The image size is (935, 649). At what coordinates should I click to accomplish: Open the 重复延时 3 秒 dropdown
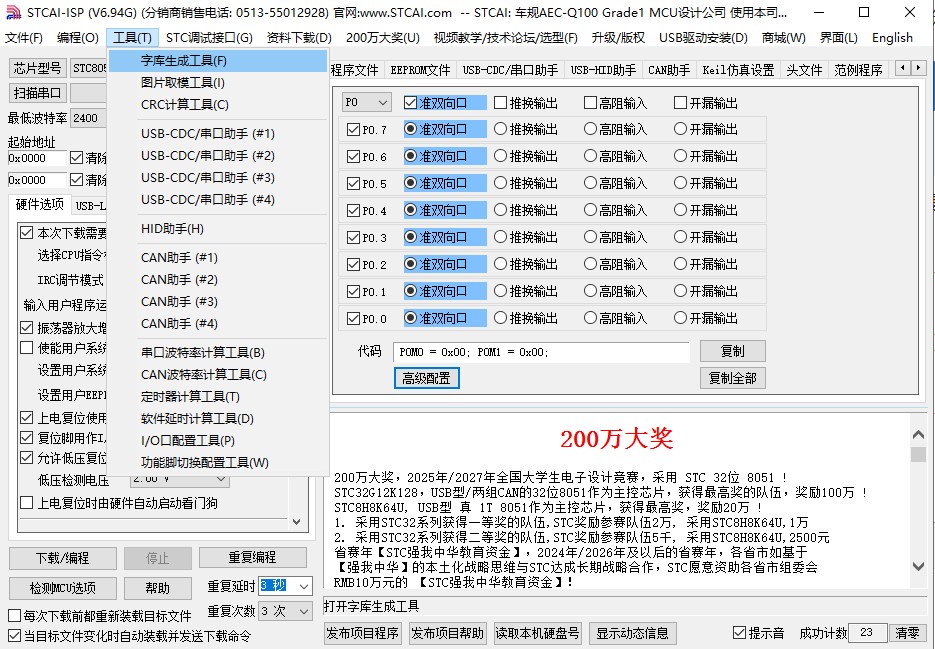pyautogui.click(x=304, y=586)
